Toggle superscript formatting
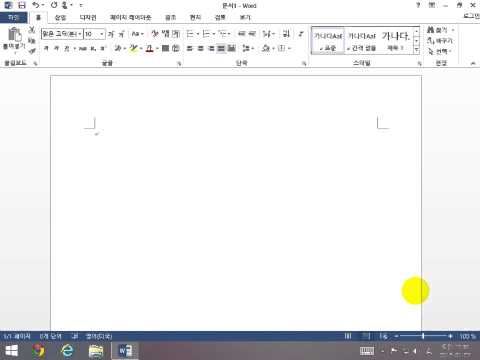This screenshot has width=480, height=360. (x=103, y=48)
